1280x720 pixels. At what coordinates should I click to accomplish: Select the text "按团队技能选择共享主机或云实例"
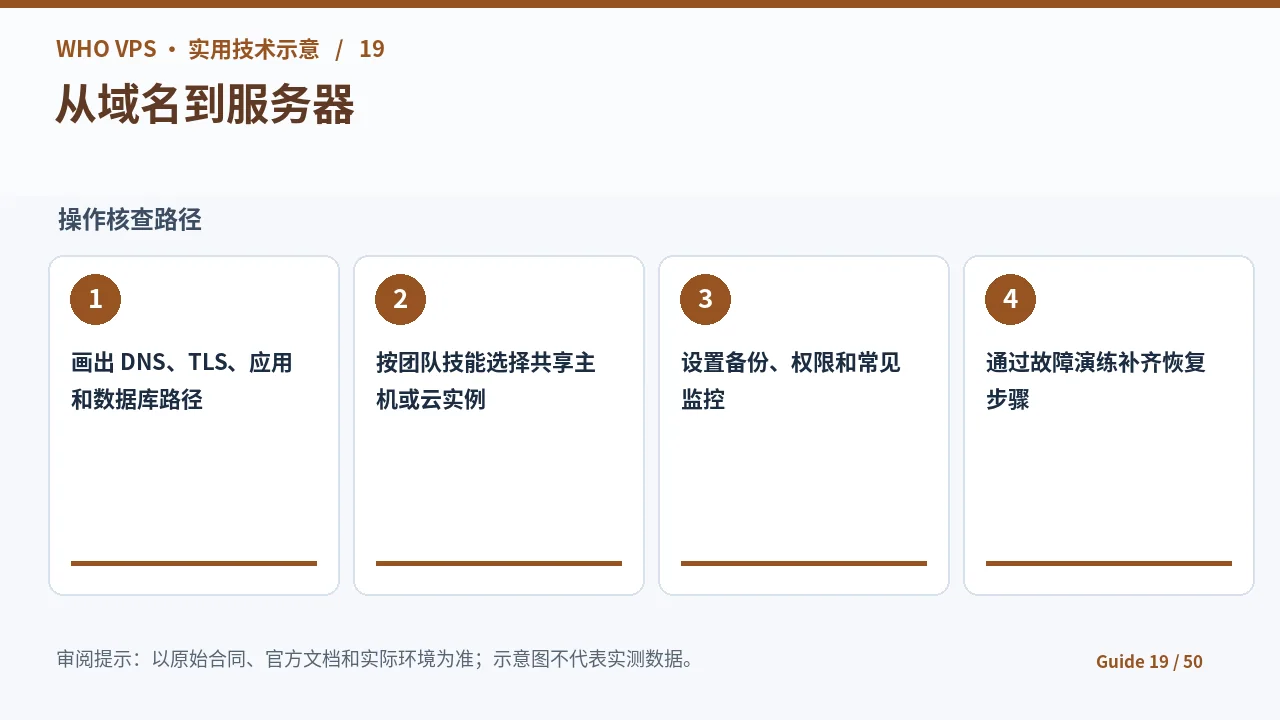(486, 381)
